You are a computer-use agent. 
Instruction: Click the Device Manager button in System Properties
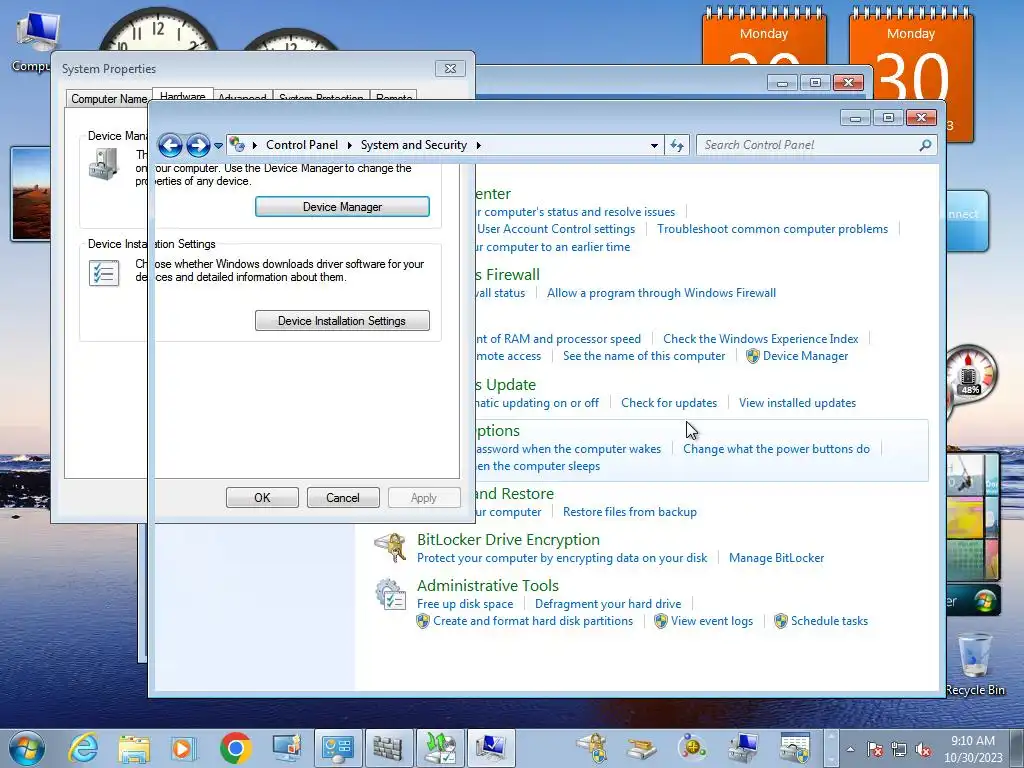(342, 206)
